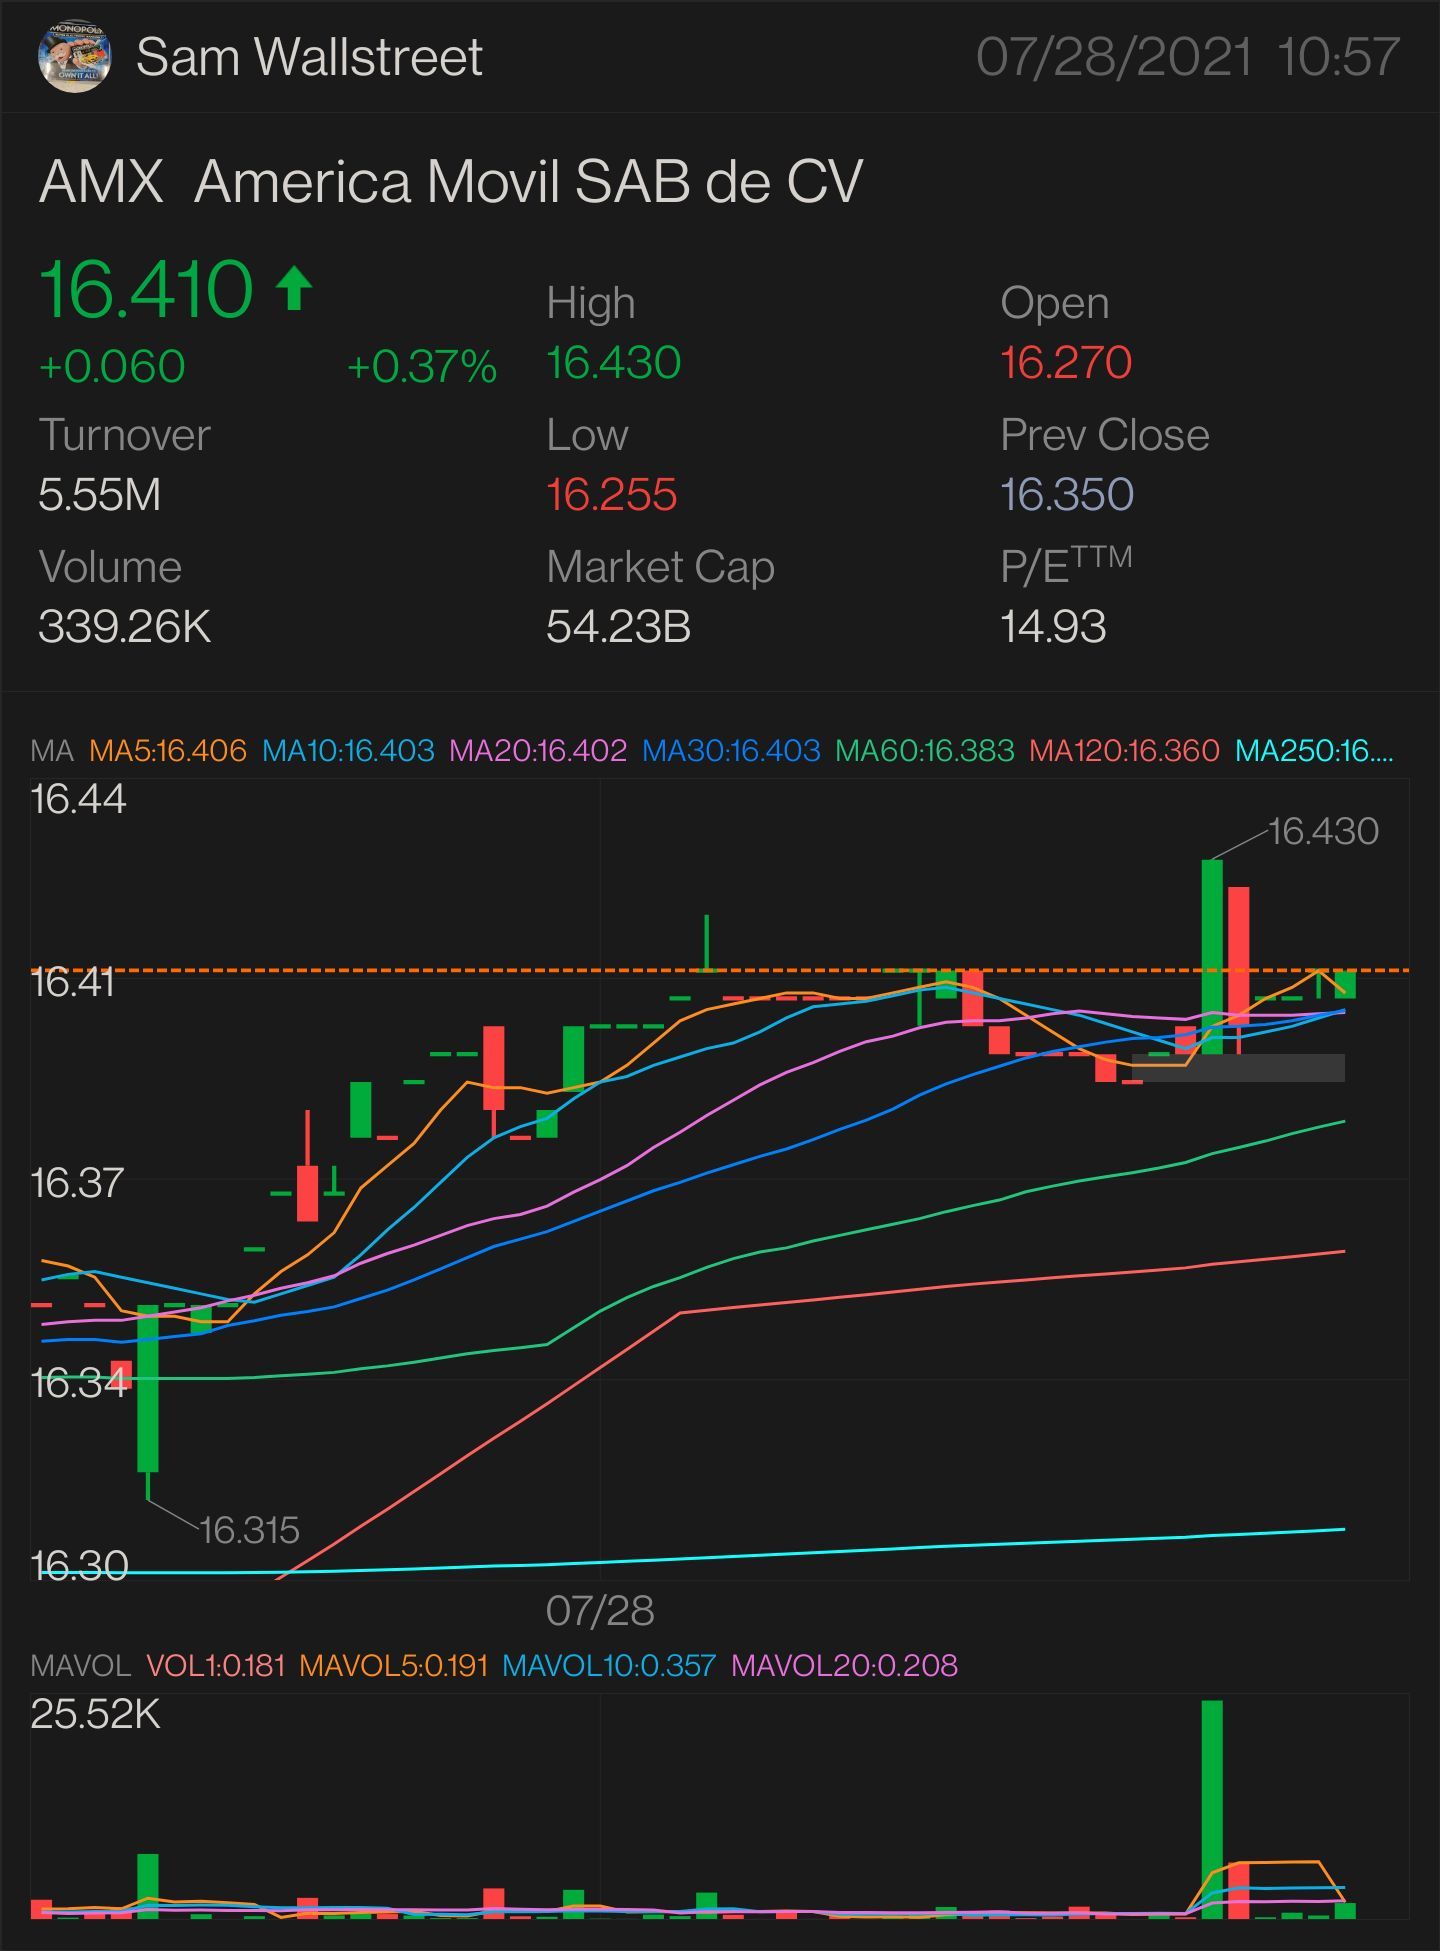Screen dimensions: 1440x1951
Task: Tap the MAVOL indicator label
Action: click(80, 1666)
